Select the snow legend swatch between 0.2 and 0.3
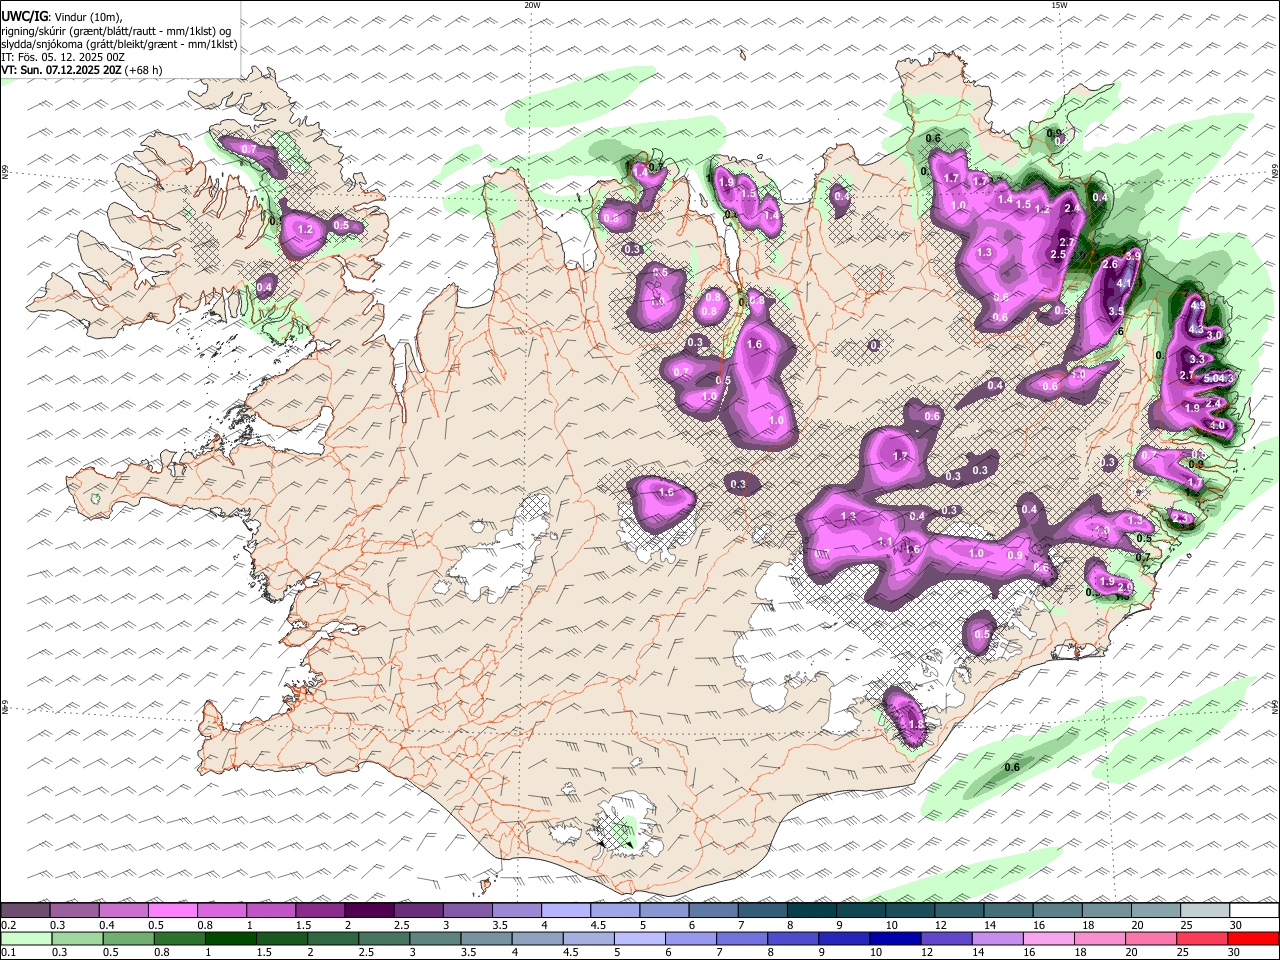 pos(26,911)
